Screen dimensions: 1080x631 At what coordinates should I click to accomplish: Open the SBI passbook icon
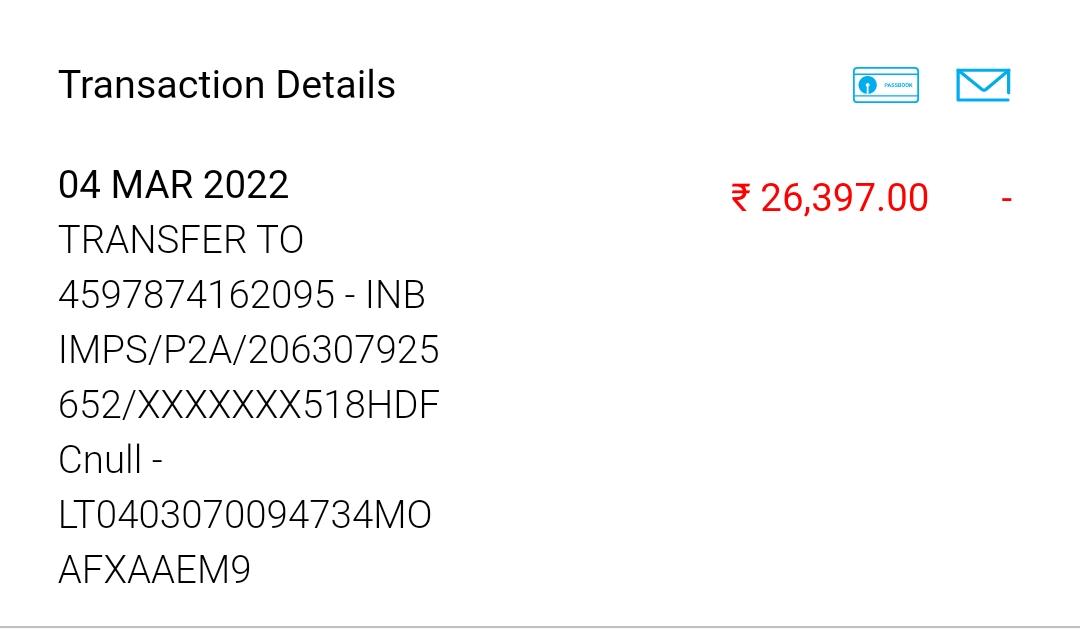point(886,85)
